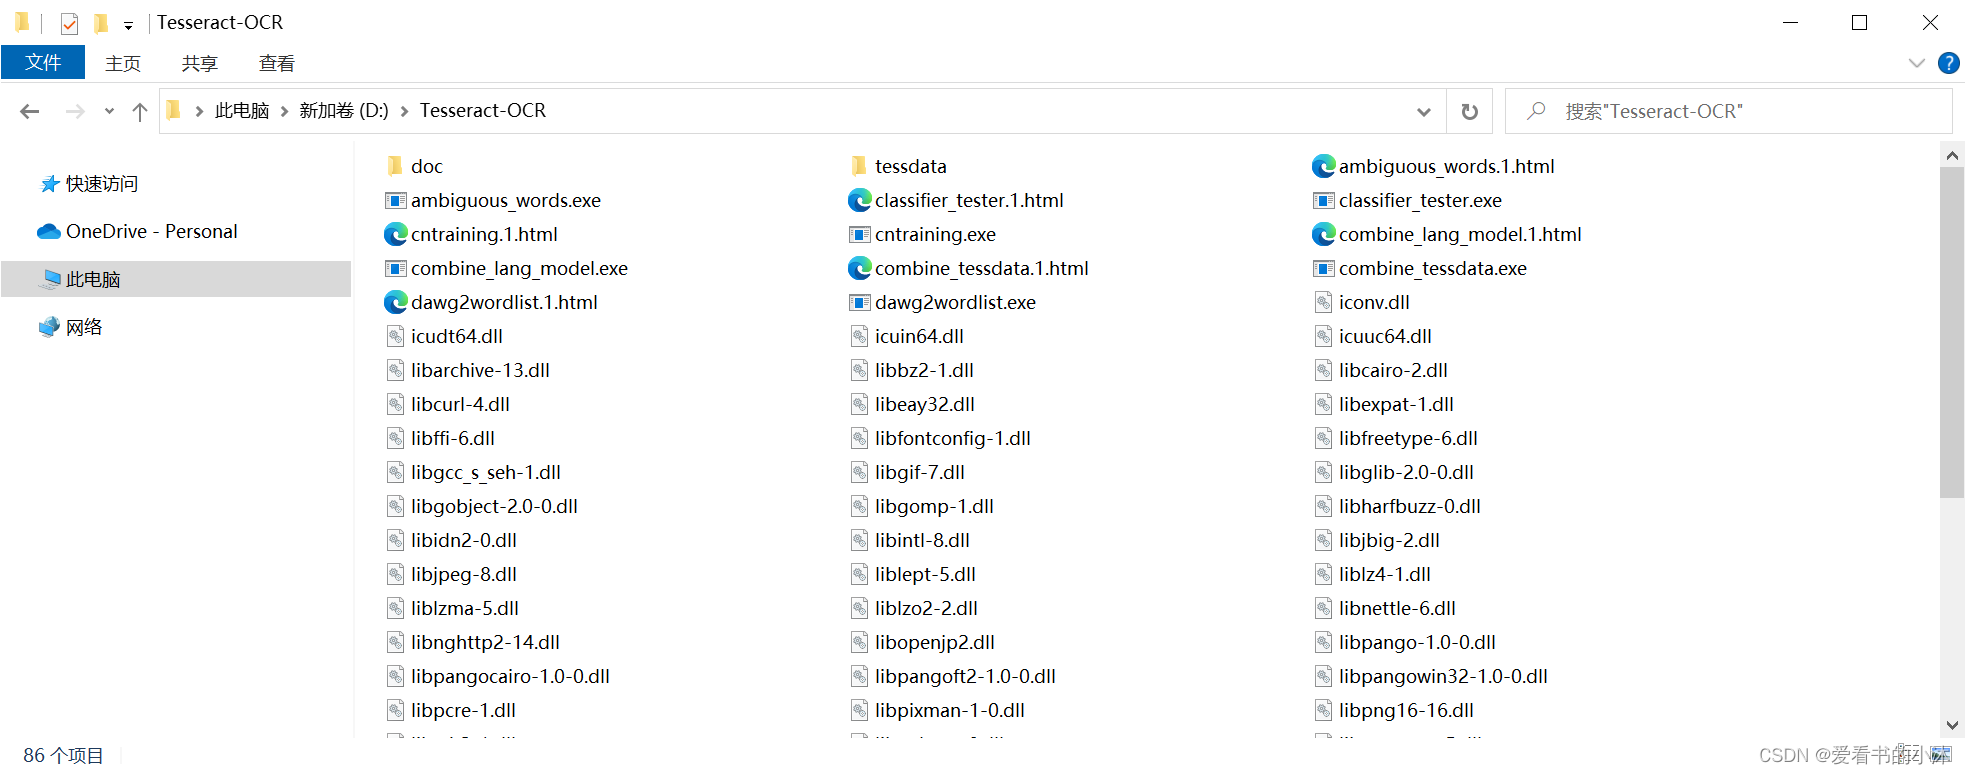Select libpng16-16.dll file name

coord(1406,710)
